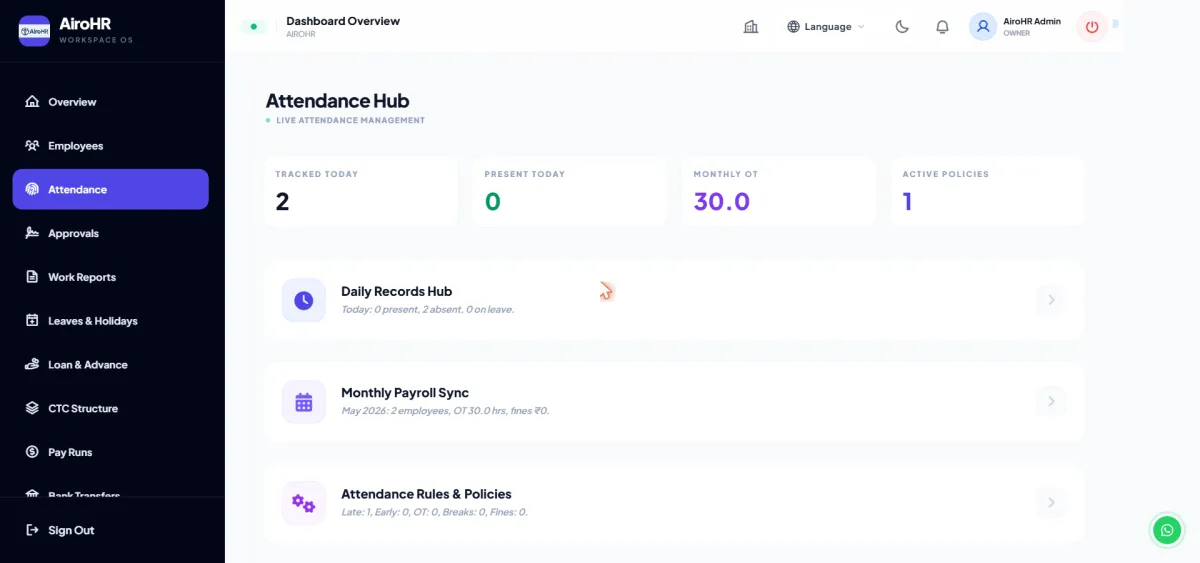
Task: Click the Employees people icon
Action: pyautogui.click(x=32, y=146)
